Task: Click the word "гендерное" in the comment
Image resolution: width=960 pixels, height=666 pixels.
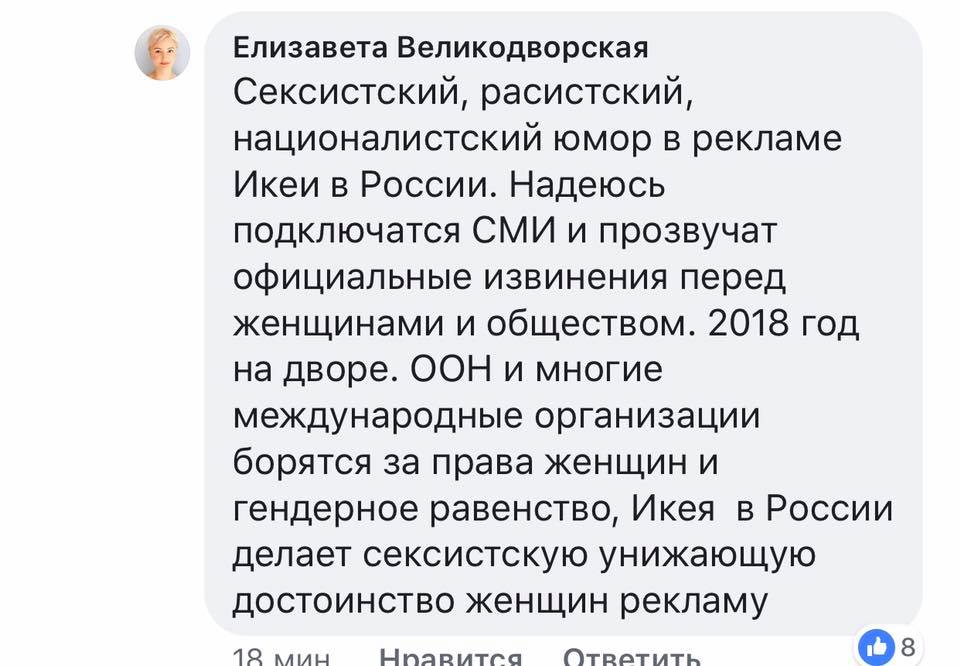Action: tap(323, 509)
